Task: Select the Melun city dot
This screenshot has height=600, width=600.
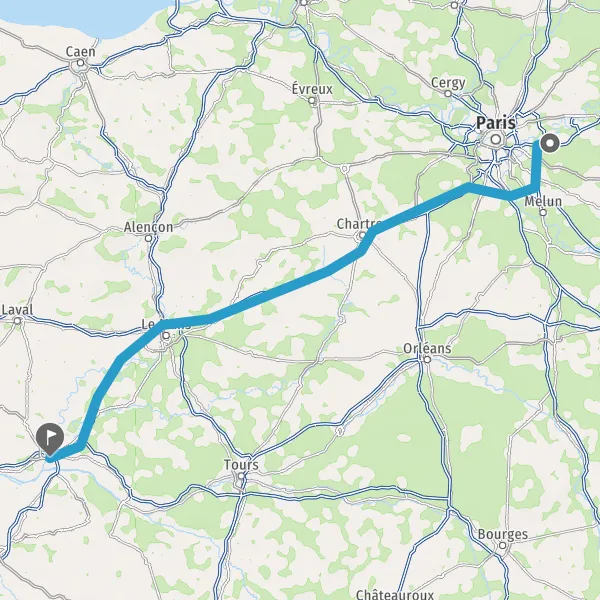Action: click(x=543, y=212)
